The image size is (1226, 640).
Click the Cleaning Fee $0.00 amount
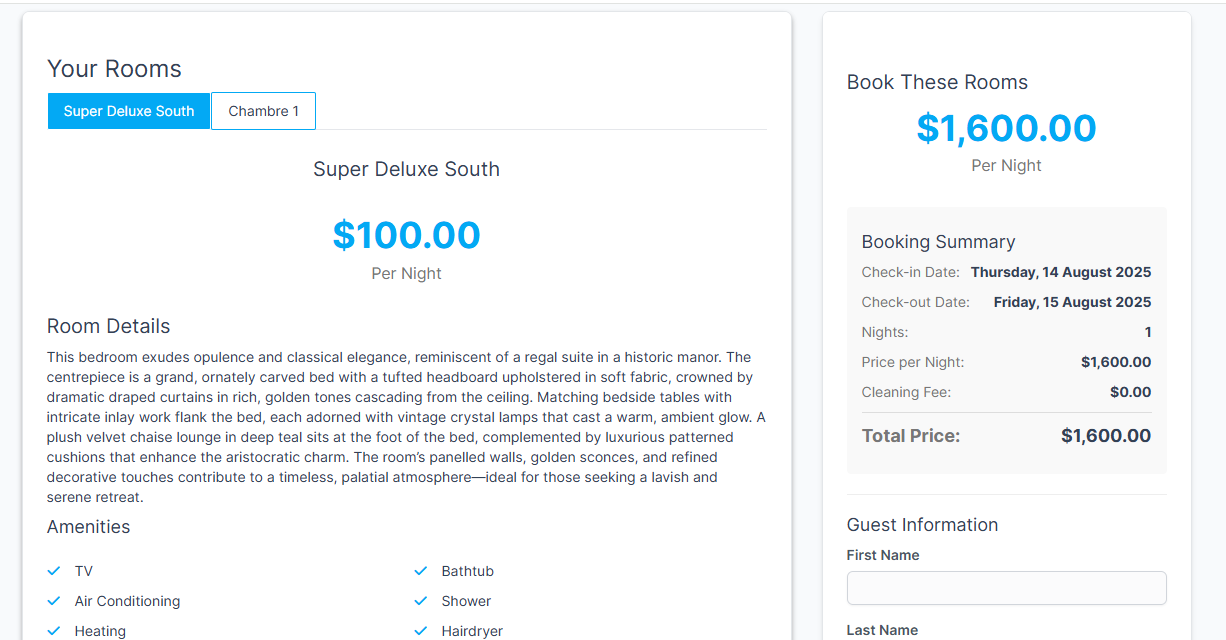point(1130,392)
